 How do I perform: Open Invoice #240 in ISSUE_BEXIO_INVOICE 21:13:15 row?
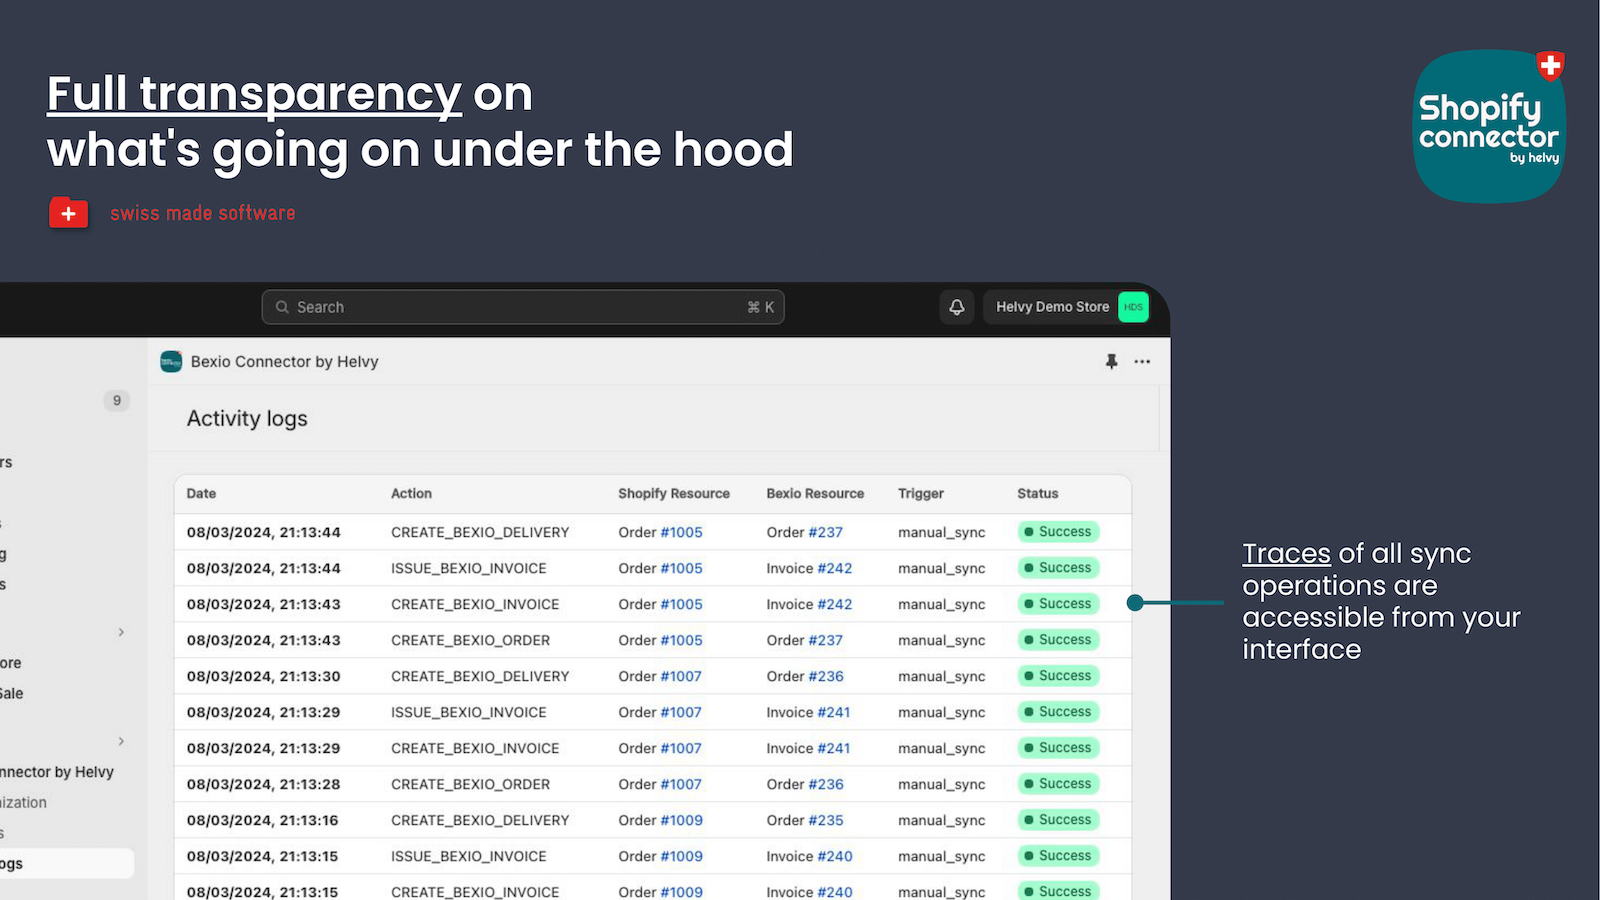(x=834, y=856)
